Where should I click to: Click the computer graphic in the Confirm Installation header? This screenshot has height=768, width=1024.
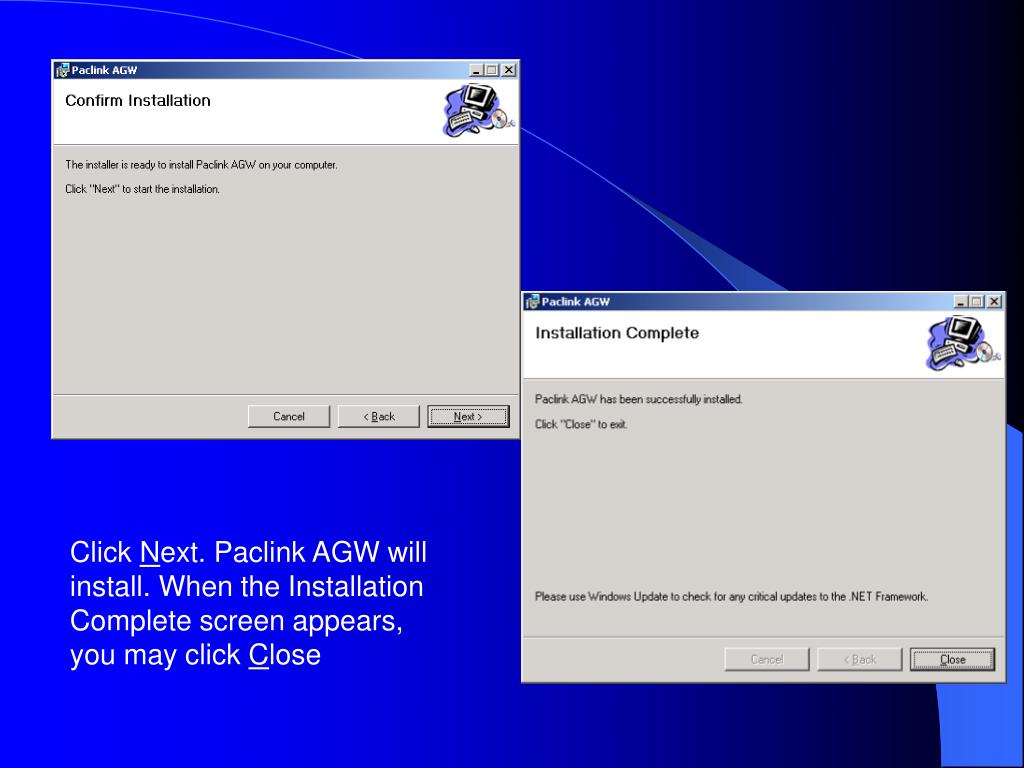point(479,110)
